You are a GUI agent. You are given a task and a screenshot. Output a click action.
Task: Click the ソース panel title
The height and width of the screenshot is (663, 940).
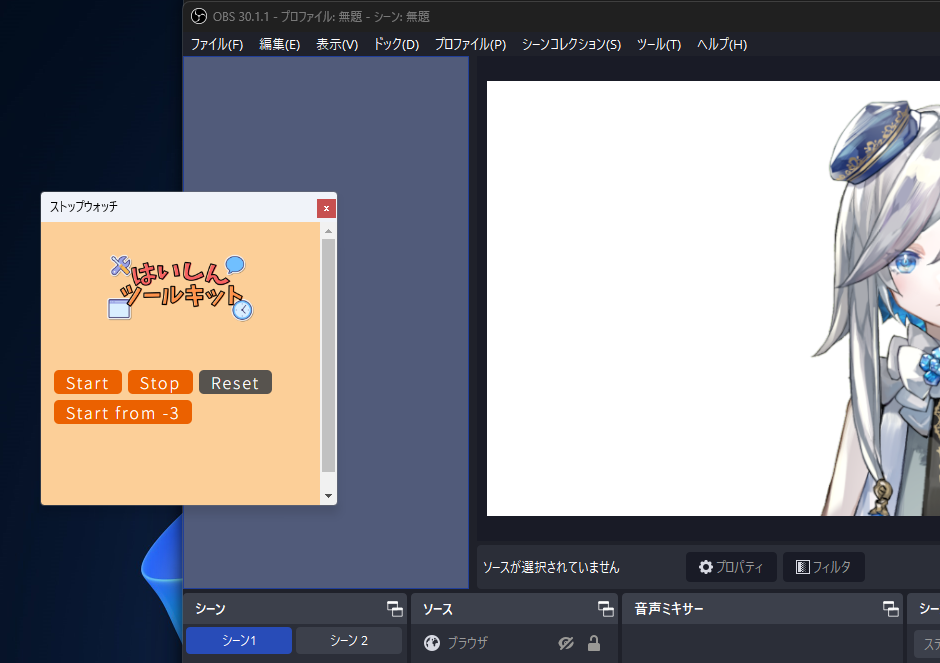[438, 609]
